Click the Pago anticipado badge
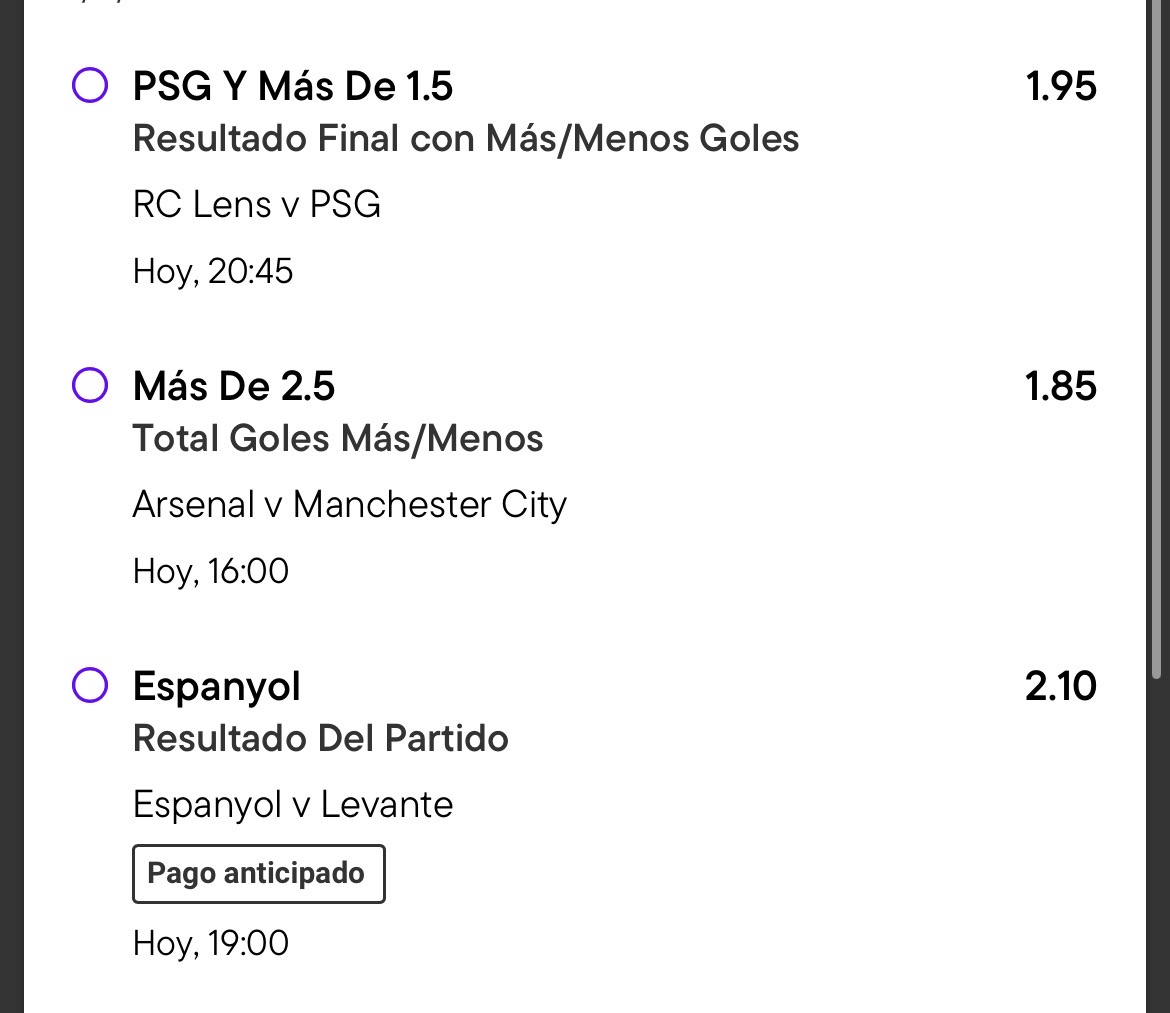1170x1013 pixels. 259,874
